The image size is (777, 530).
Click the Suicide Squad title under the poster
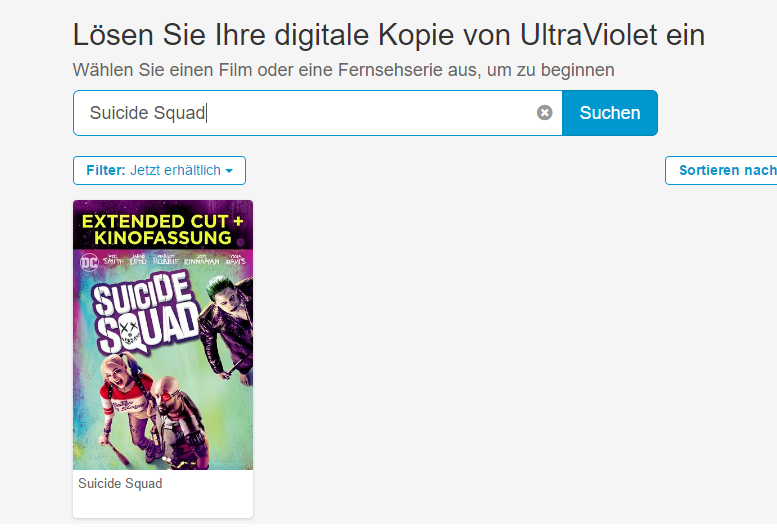click(x=120, y=483)
